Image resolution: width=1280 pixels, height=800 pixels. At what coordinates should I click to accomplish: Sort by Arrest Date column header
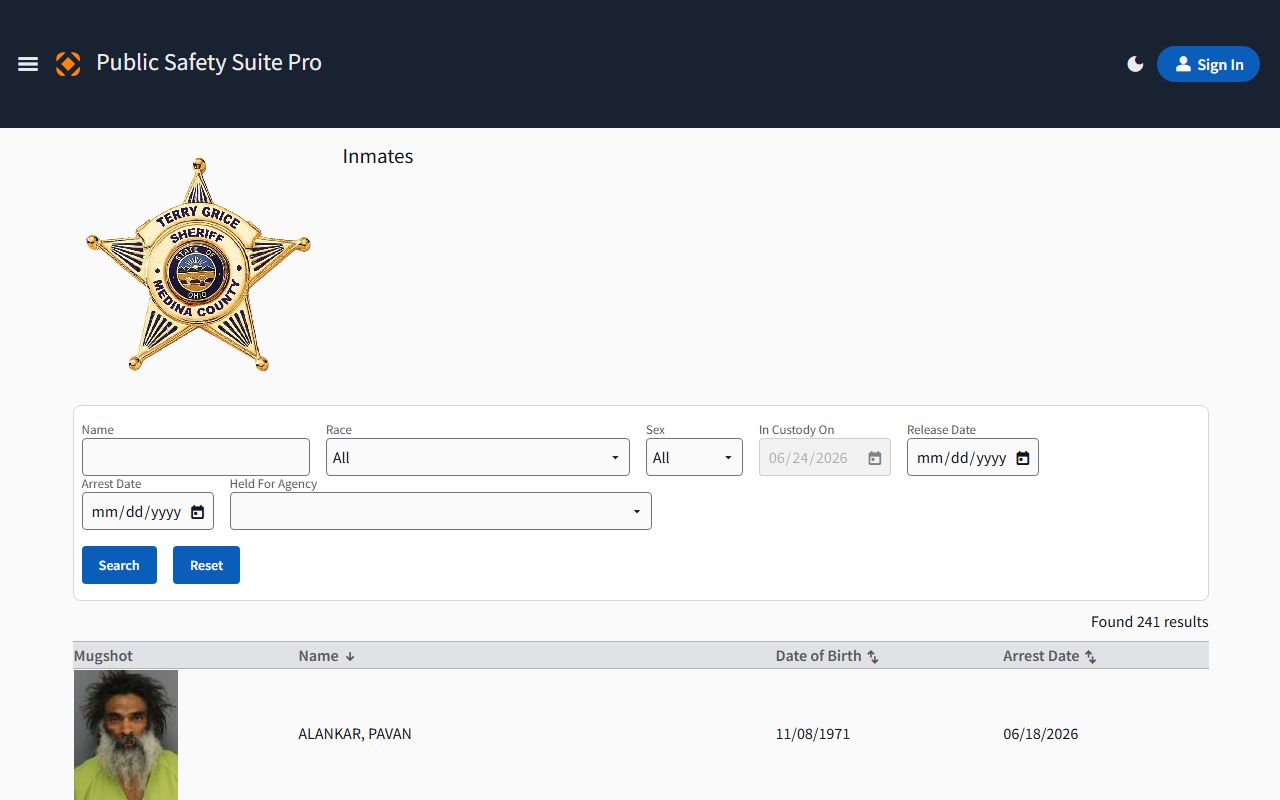pyautogui.click(x=1050, y=656)
